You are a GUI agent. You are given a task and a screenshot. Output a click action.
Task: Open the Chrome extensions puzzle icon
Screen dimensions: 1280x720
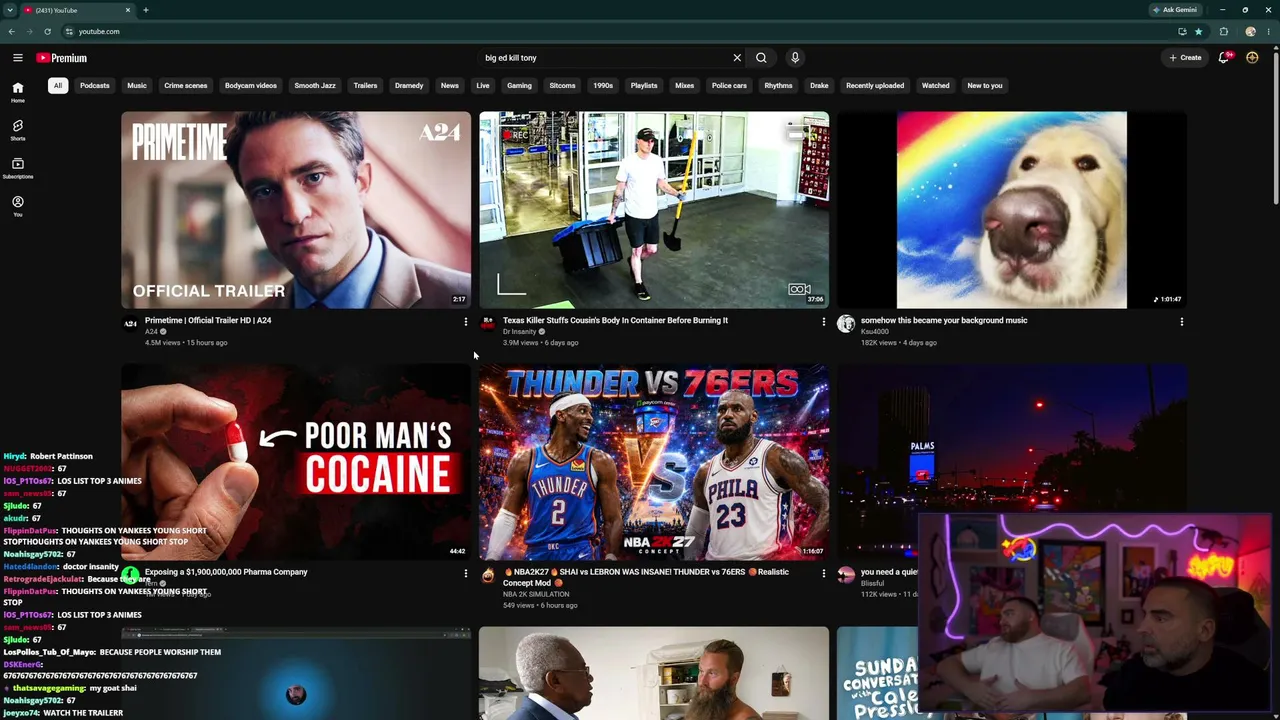1224,31
